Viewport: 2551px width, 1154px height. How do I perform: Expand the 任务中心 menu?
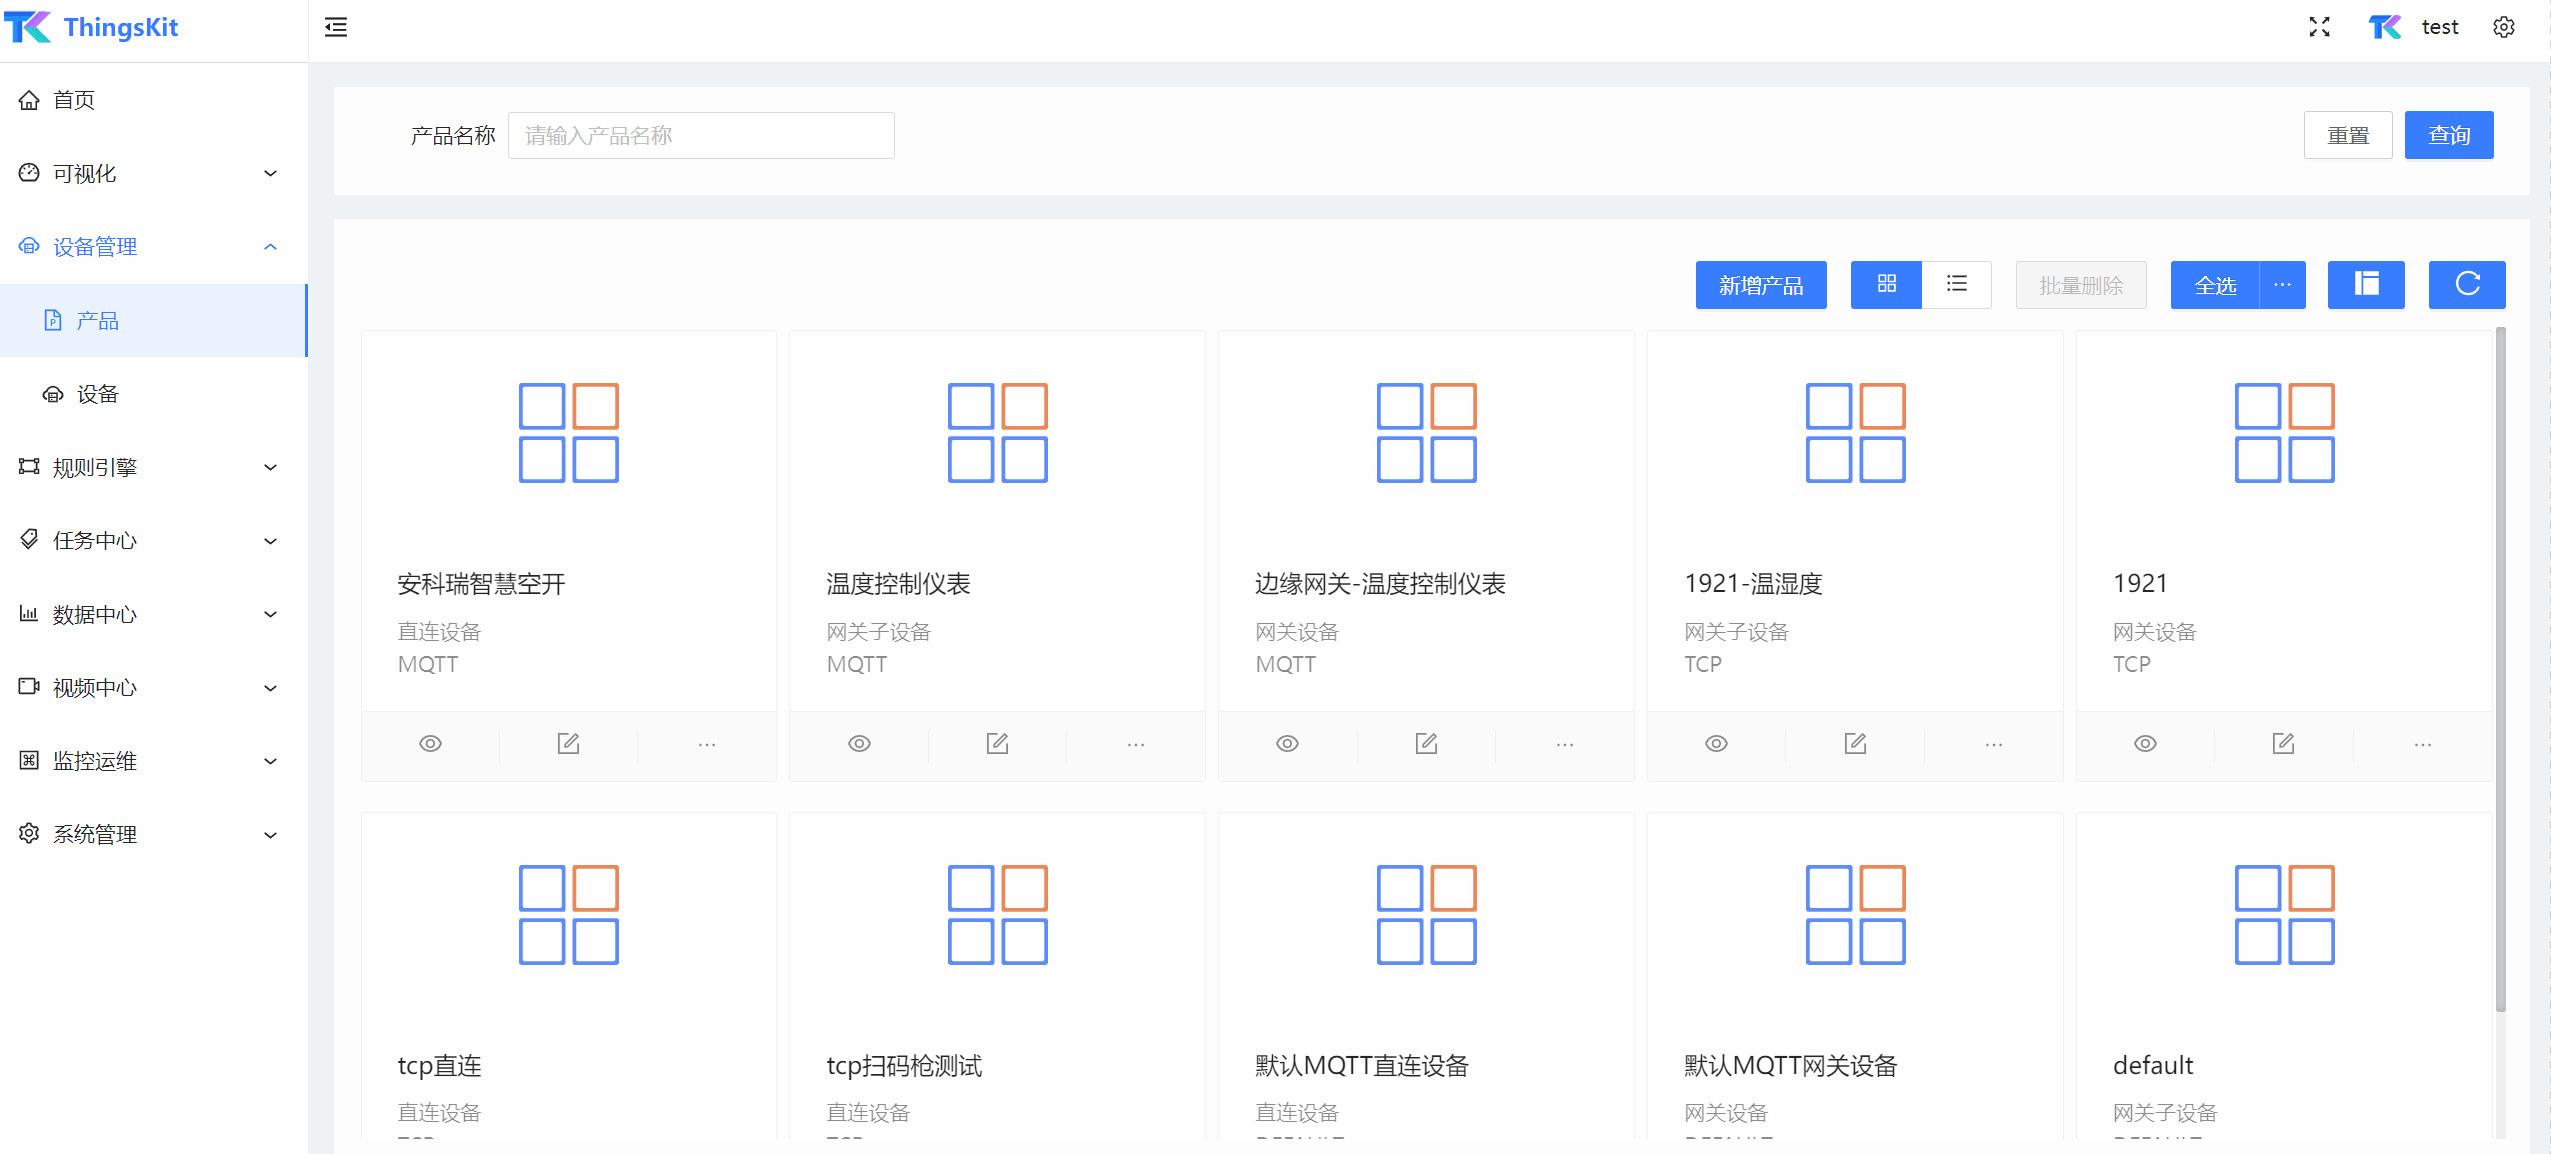154,541
